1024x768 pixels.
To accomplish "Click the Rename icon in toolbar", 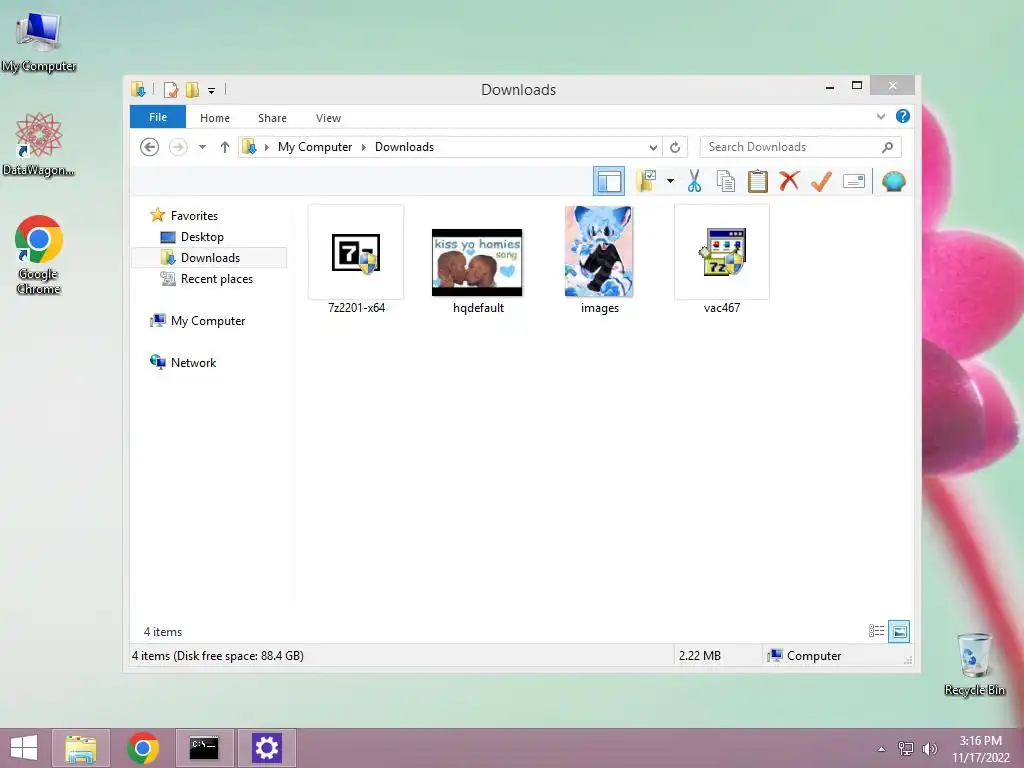I will pyautogui.click(x=854, y=181).
